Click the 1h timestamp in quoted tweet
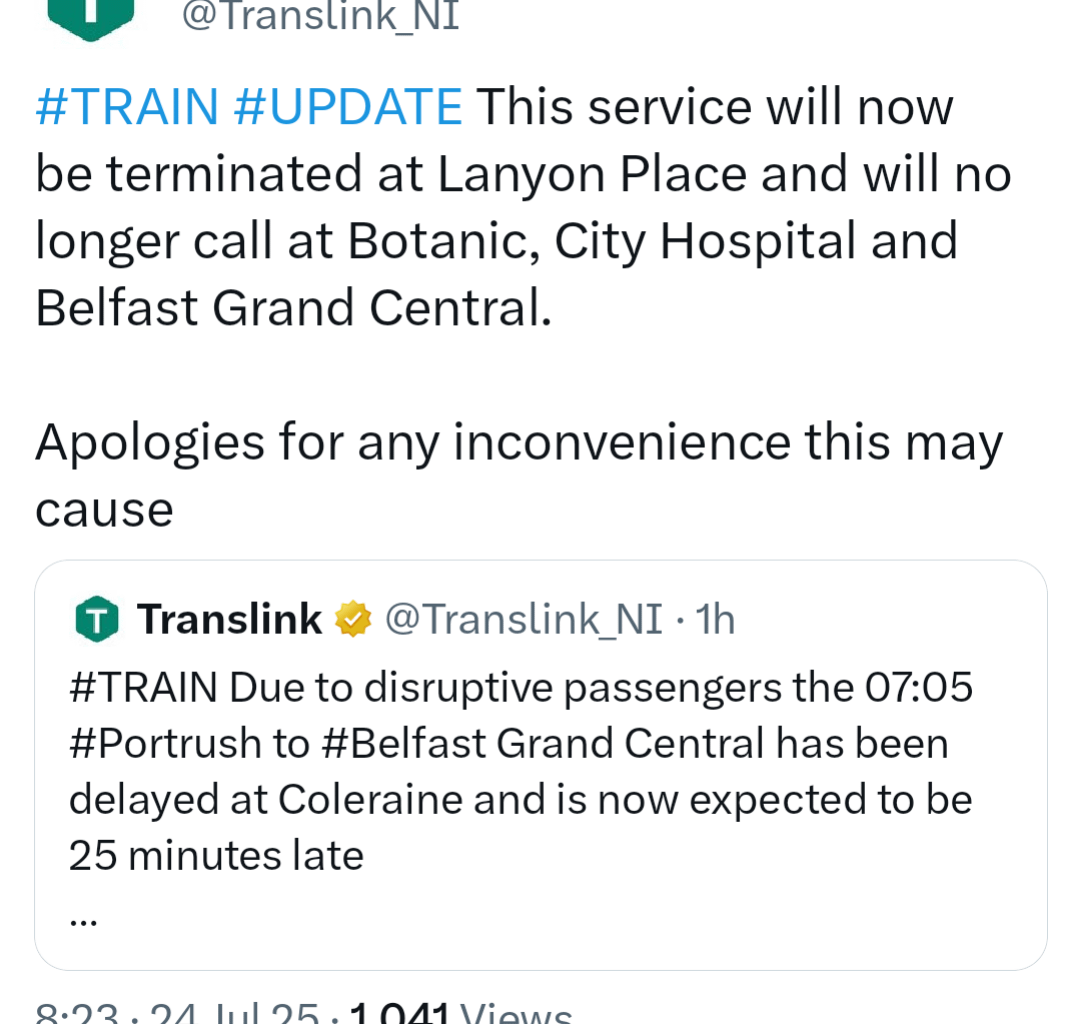 click(x=715, y=619)
